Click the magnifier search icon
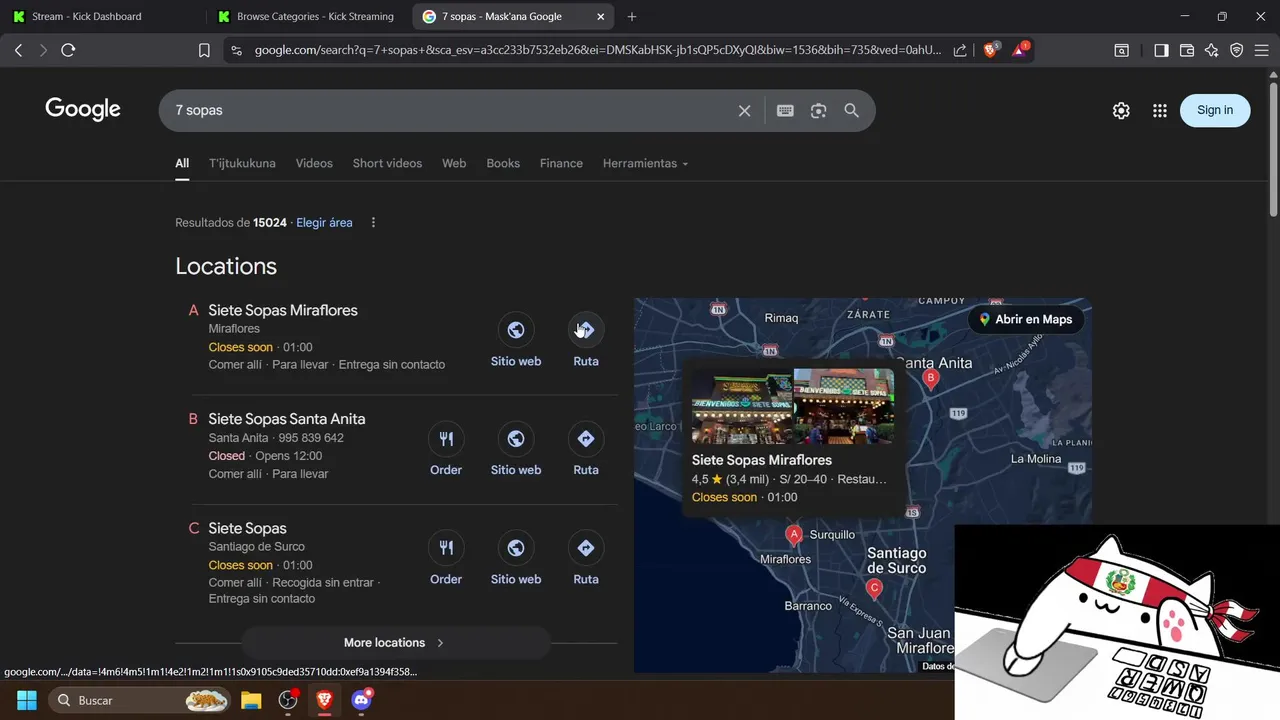Viewport: 1280px width, 720px height. 851,111
